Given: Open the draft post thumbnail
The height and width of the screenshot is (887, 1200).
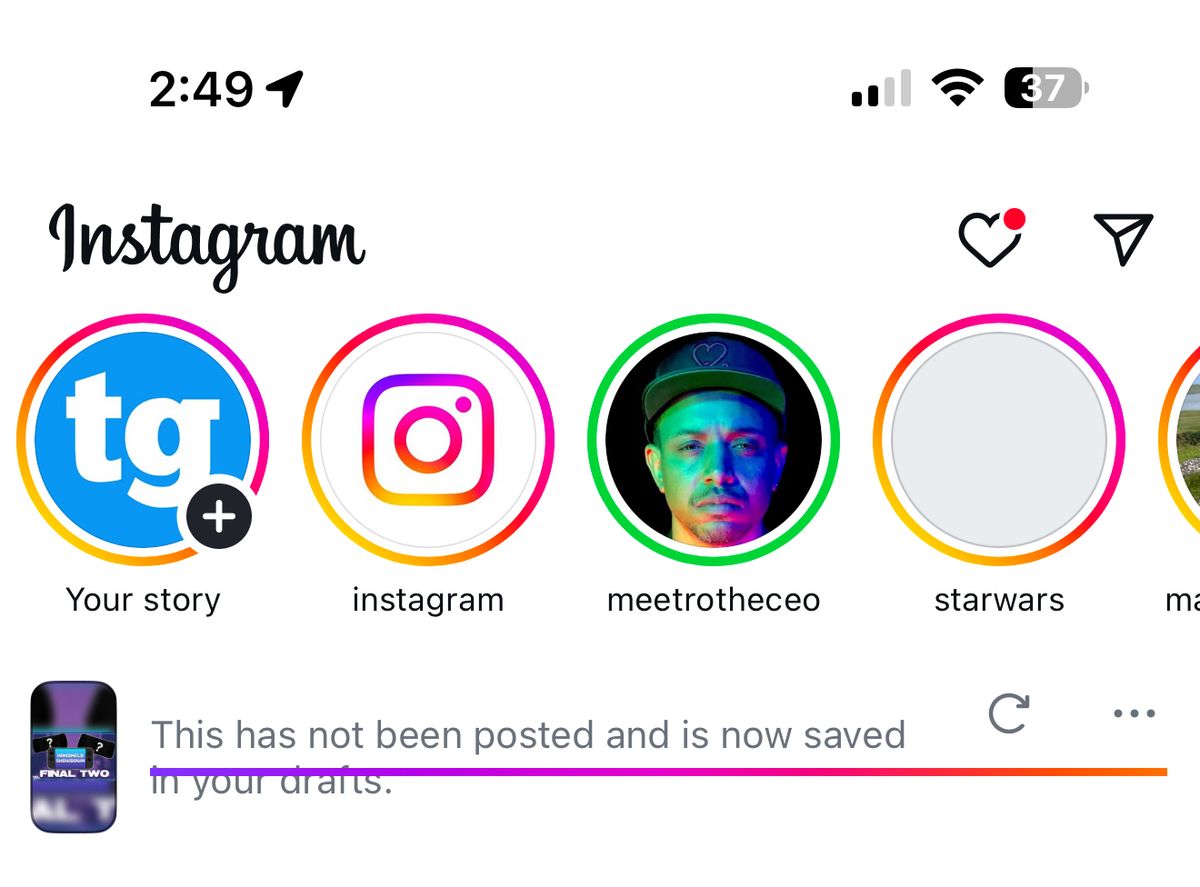Looking at the screenshot, I should tap(74, 757).
